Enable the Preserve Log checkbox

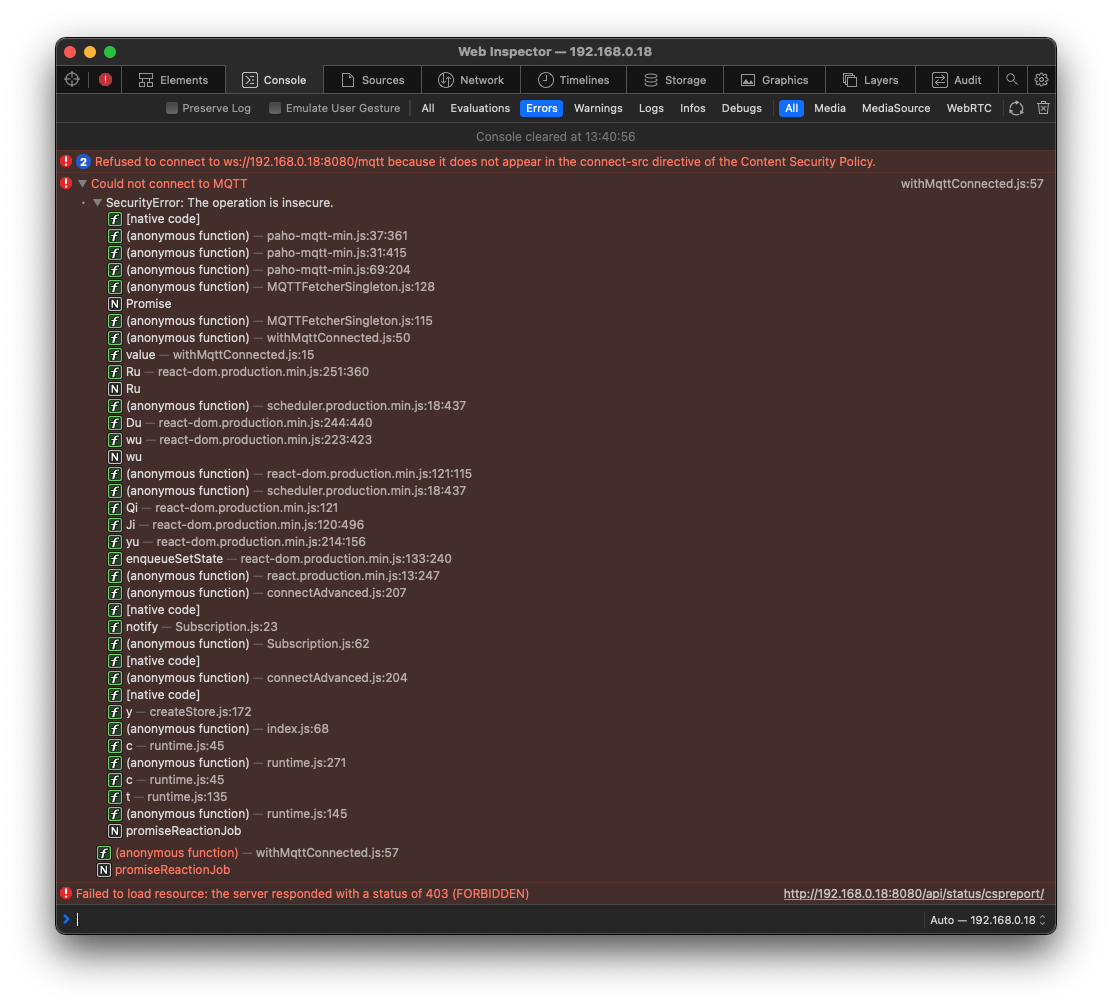point(172,108)
